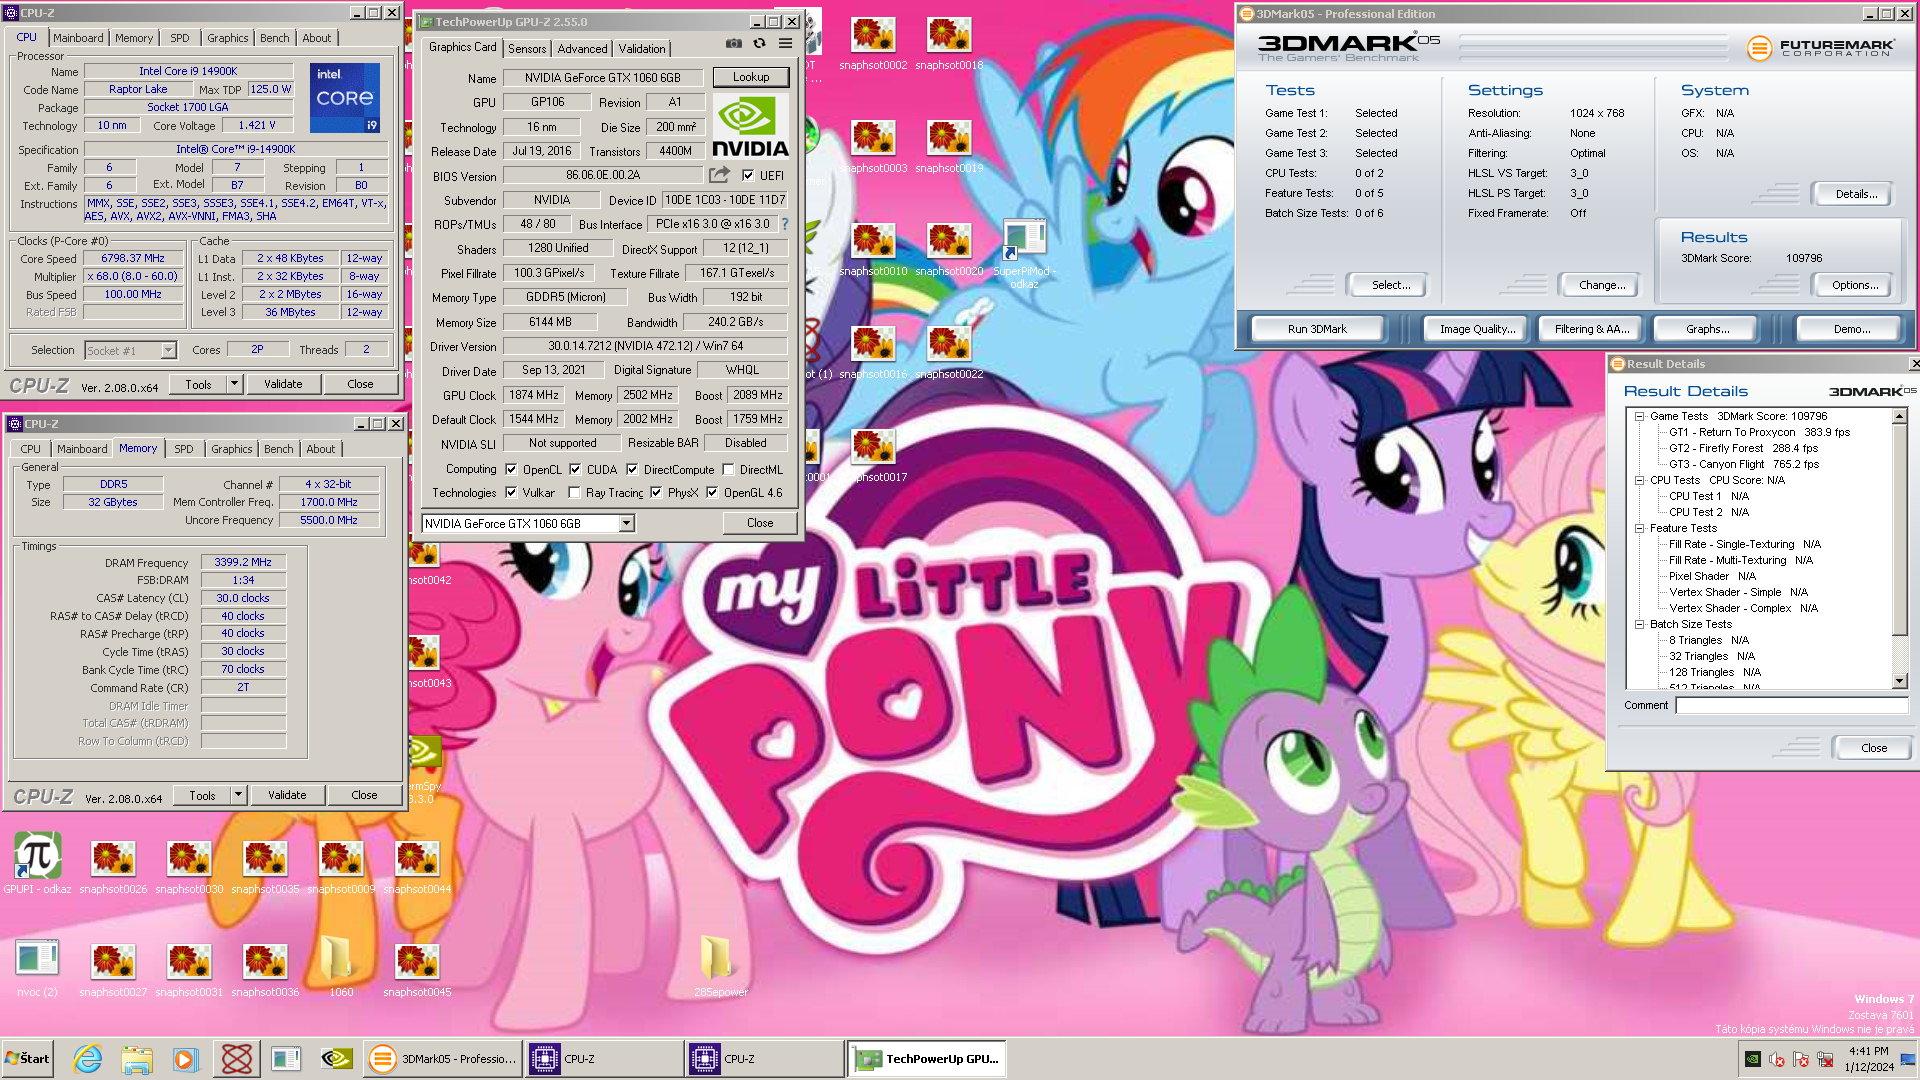
Task: Toggle the CUDA checkbox
Action: 575,469
